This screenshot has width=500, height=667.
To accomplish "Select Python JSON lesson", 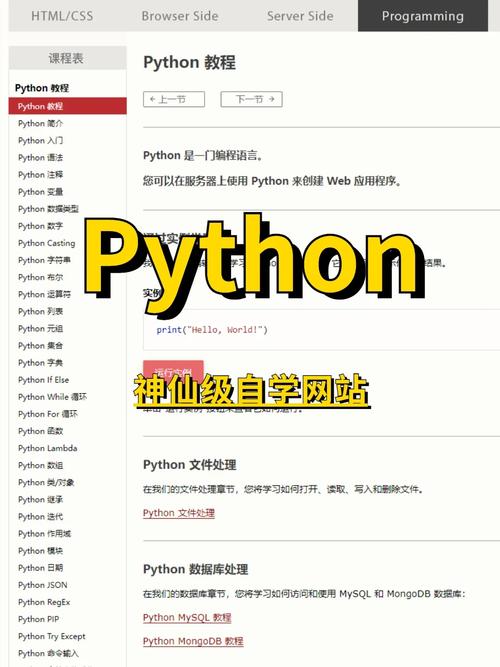I will 43,585.
